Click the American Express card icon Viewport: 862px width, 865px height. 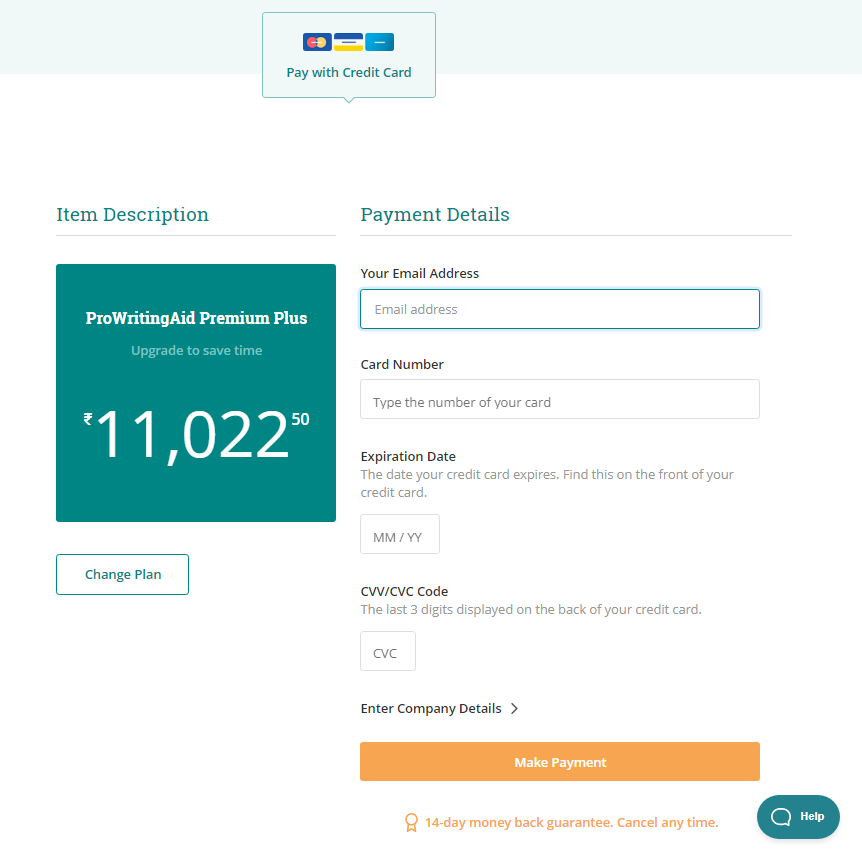379,42
